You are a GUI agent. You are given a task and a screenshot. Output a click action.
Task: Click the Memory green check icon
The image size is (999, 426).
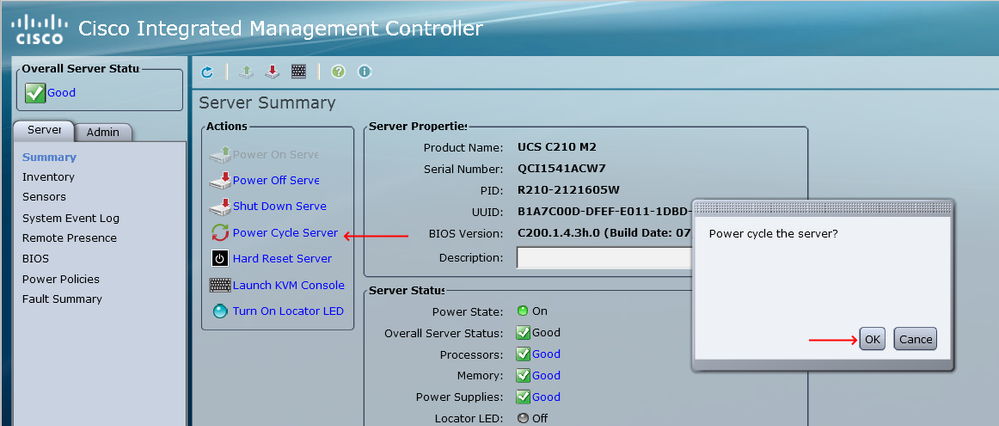click(523, 376)
